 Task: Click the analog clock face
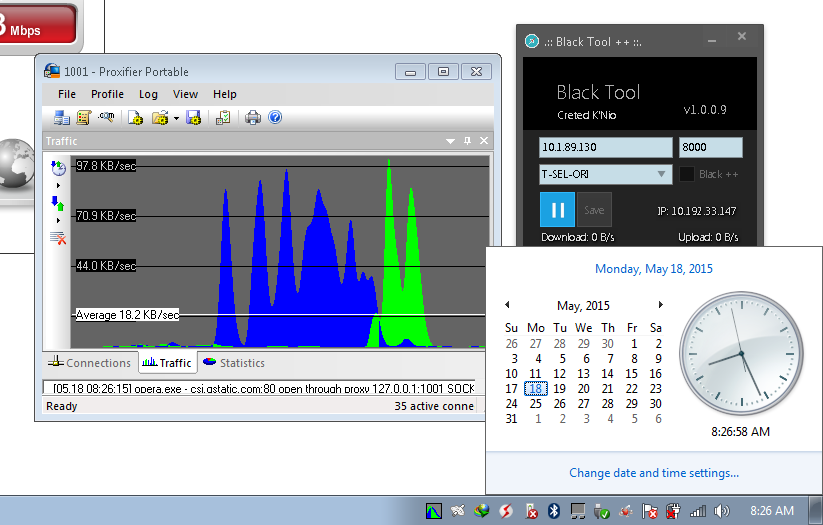(741, 353)
